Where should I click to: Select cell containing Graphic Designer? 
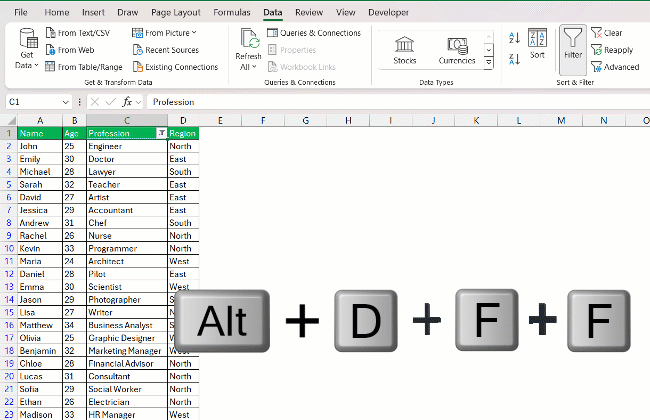(127, 338)
